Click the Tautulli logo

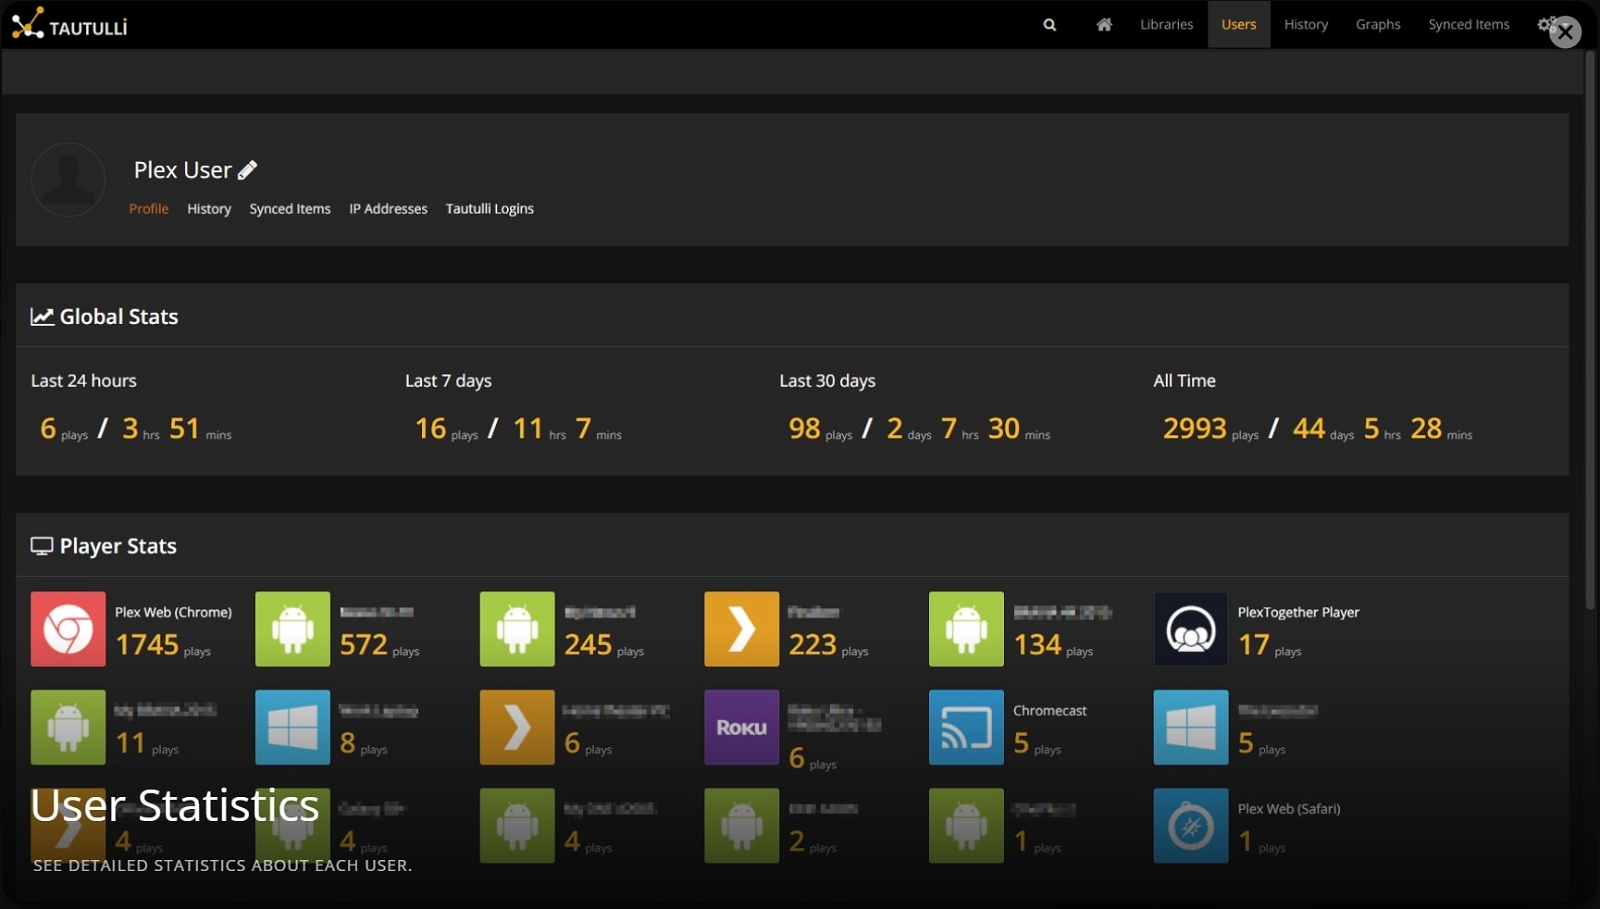pyautogui.click(x=70, y=24)
